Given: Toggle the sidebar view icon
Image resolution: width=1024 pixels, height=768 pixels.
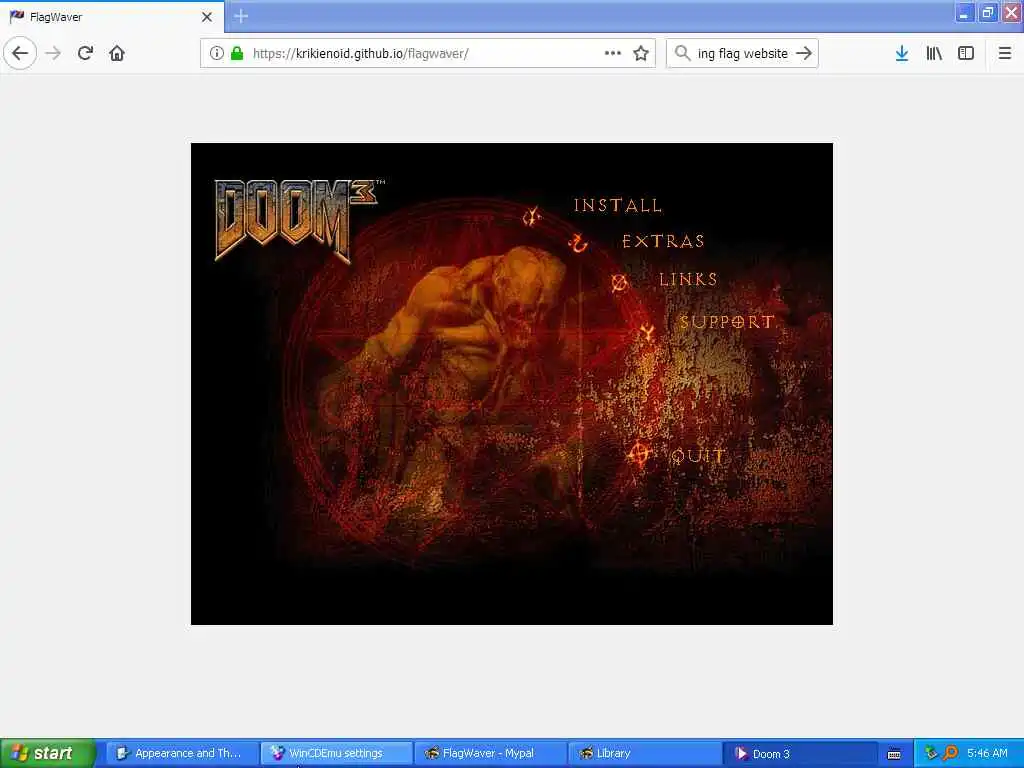Looking at the screenshot, I should point(966,53).
